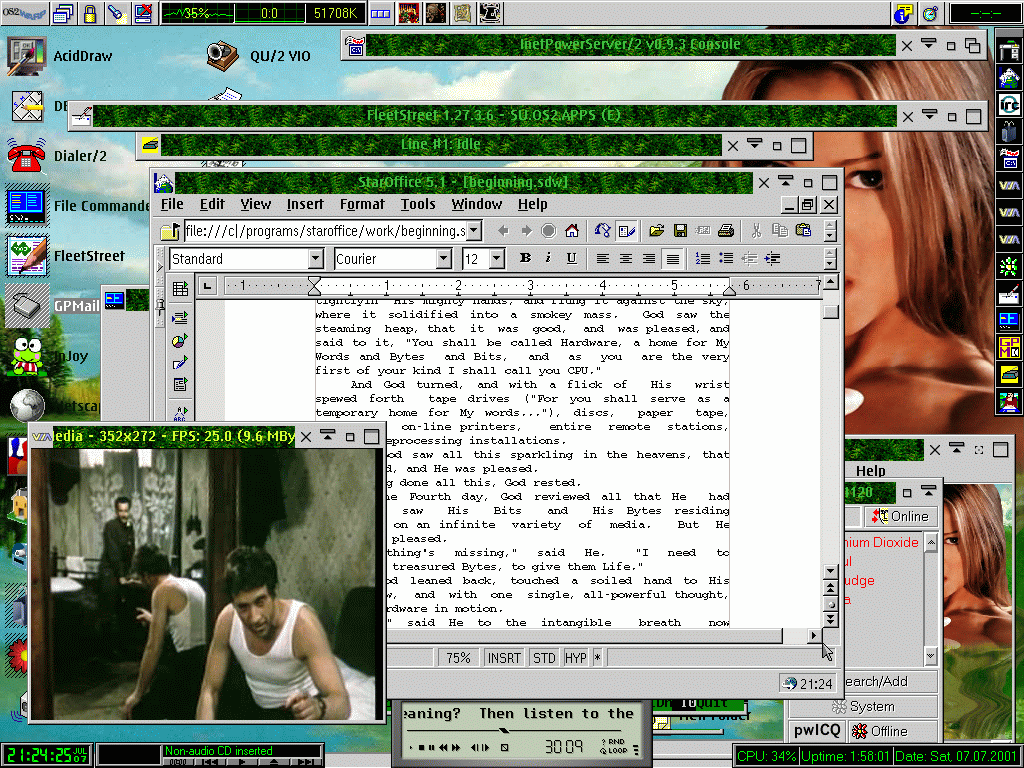Open AcidDraw desktop icon
The height and width of the screenshot is (768, 1024).
[x=26, y=56]
